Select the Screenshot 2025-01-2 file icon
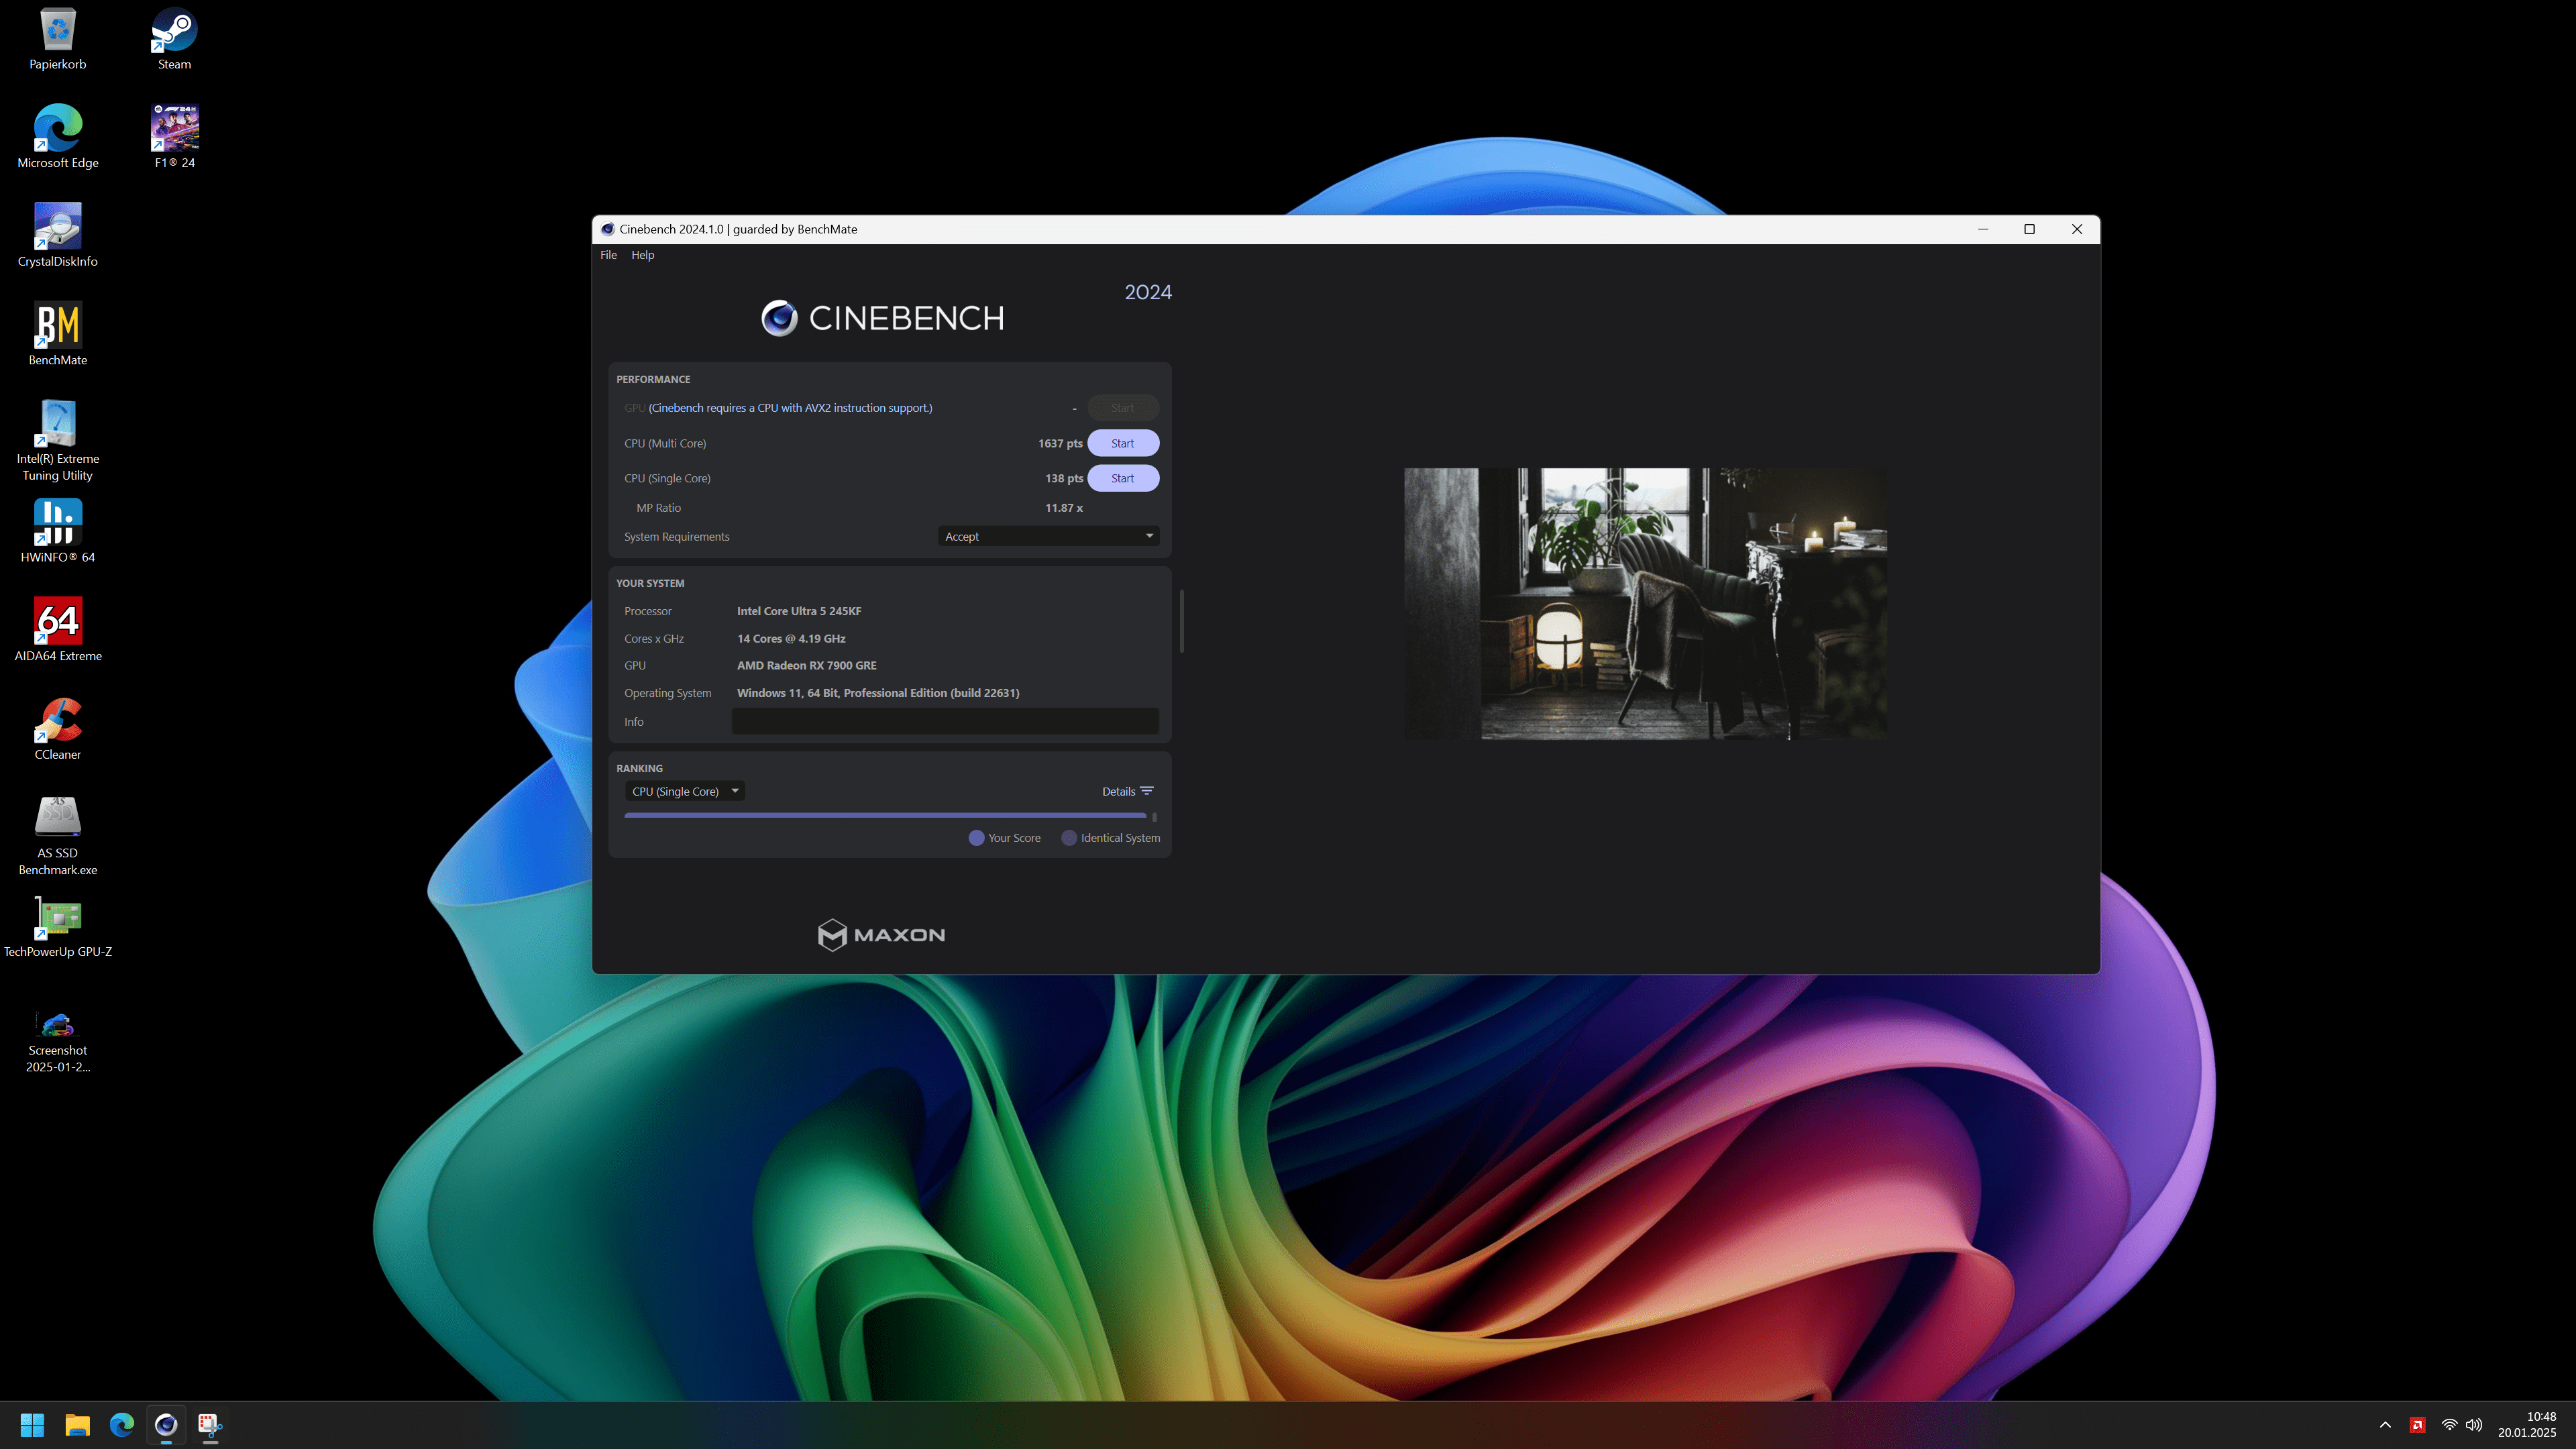2576x1449 pixels. [x=58, y=1042]
